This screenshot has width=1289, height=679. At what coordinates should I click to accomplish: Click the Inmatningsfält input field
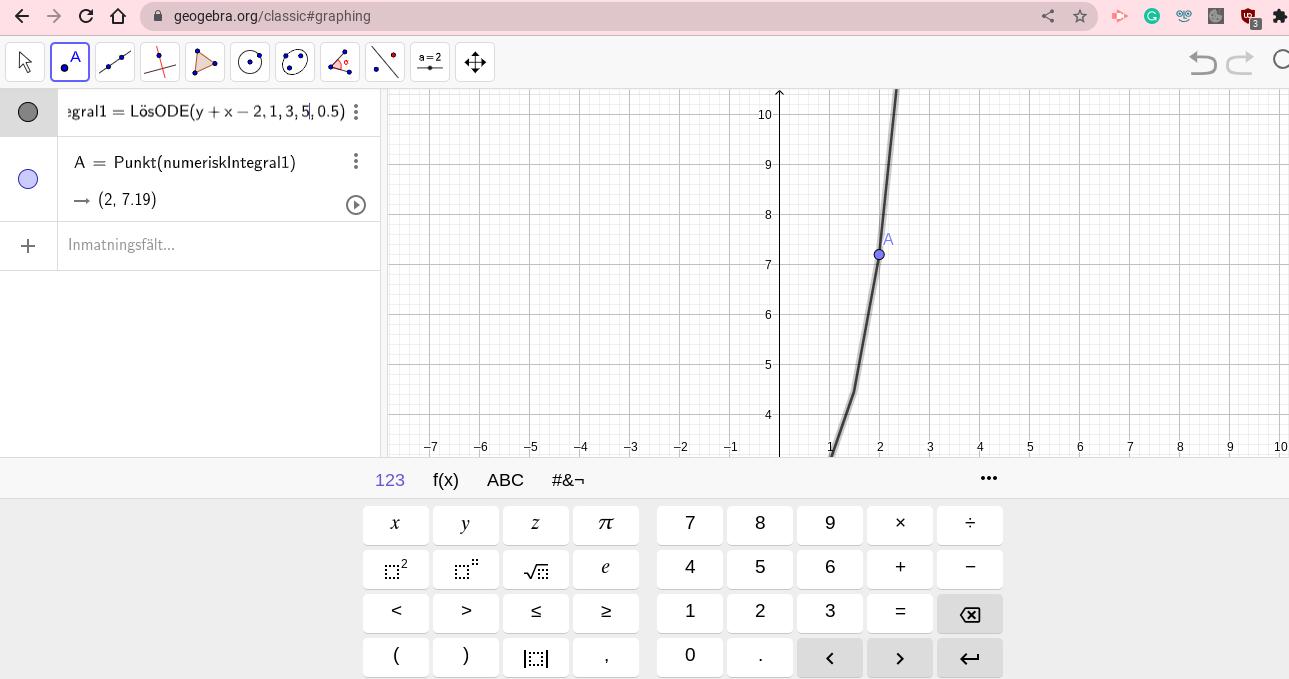click(x=210, y=245)
